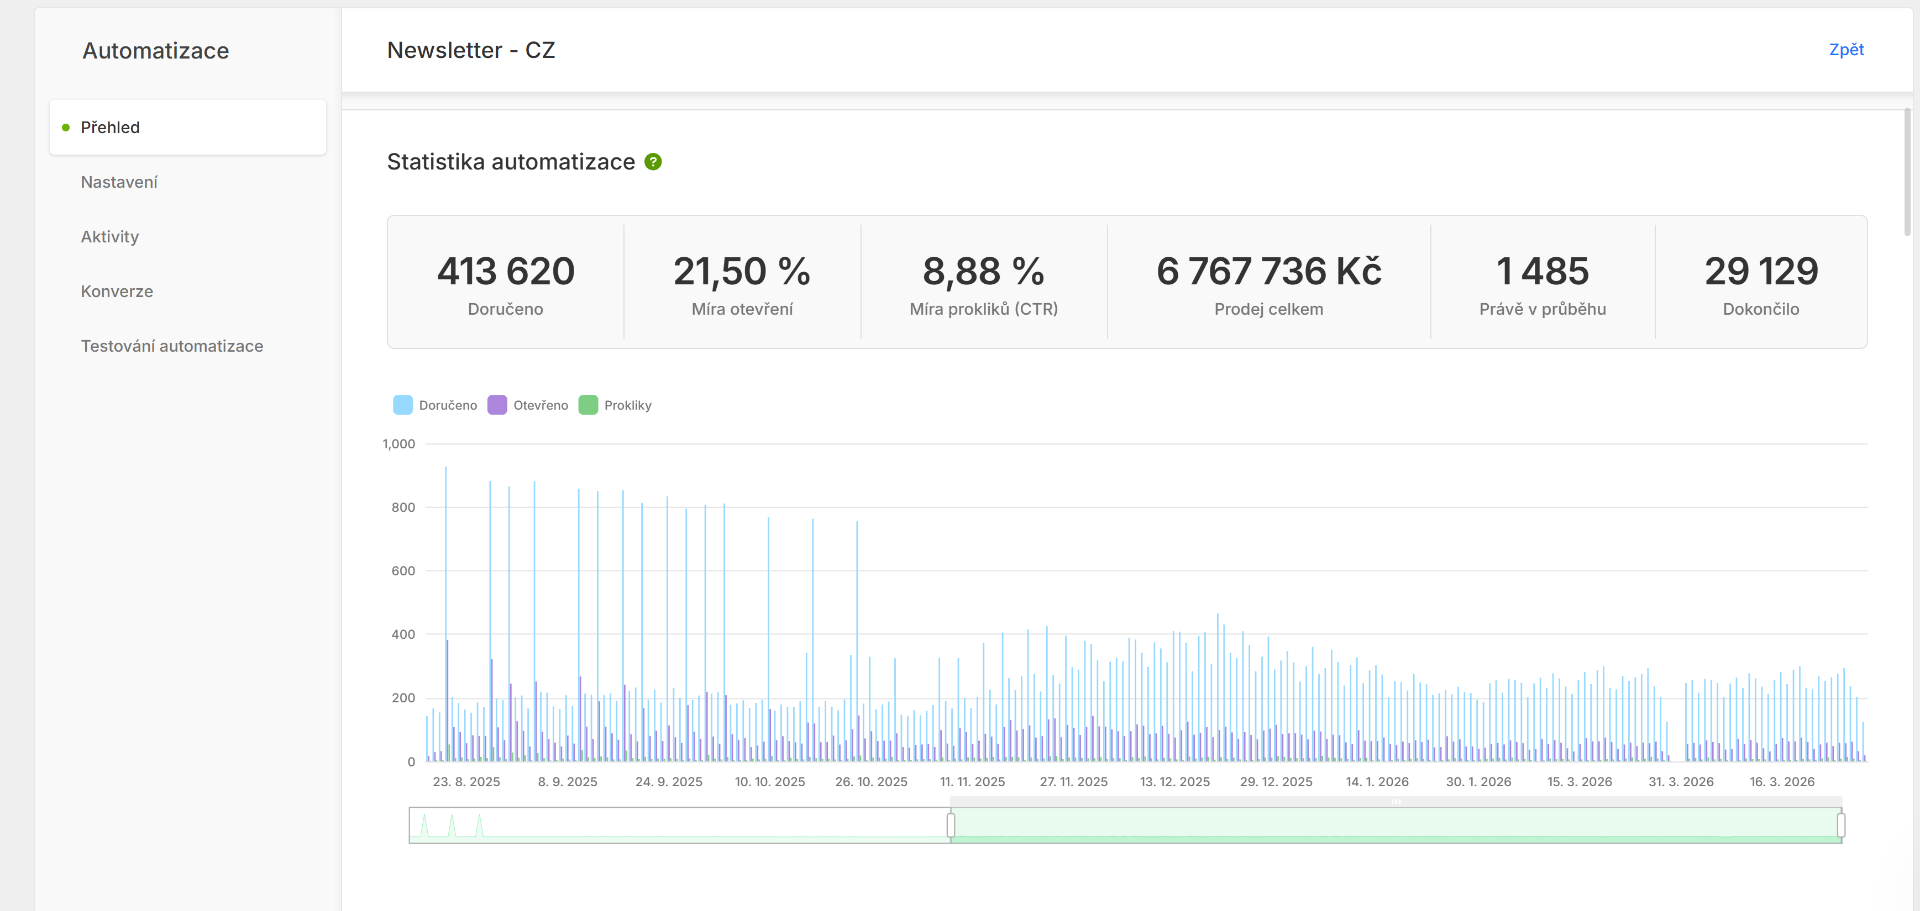Image resolution: width=1920 pixels, height=911 pixels.
Task: Toggle the Otevřeno legend series
Action: click(528, 405)
